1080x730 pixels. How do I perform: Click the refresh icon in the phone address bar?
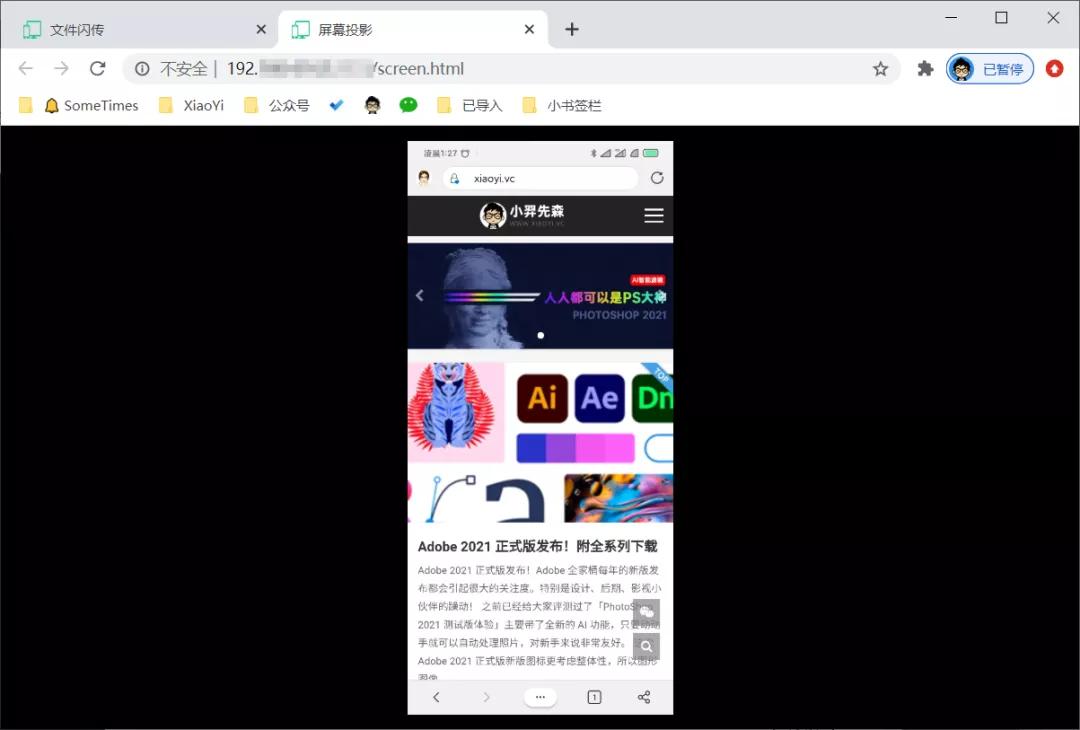coord(658,177)
